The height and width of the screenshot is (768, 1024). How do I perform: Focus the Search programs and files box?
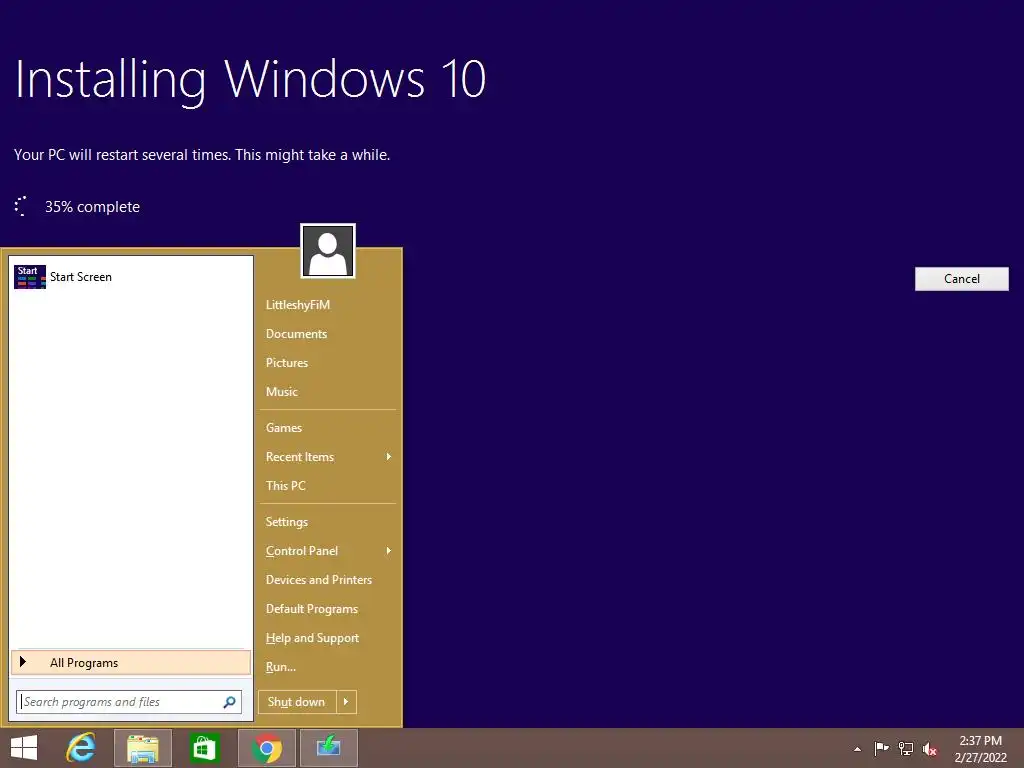click(x=129, y=702)
